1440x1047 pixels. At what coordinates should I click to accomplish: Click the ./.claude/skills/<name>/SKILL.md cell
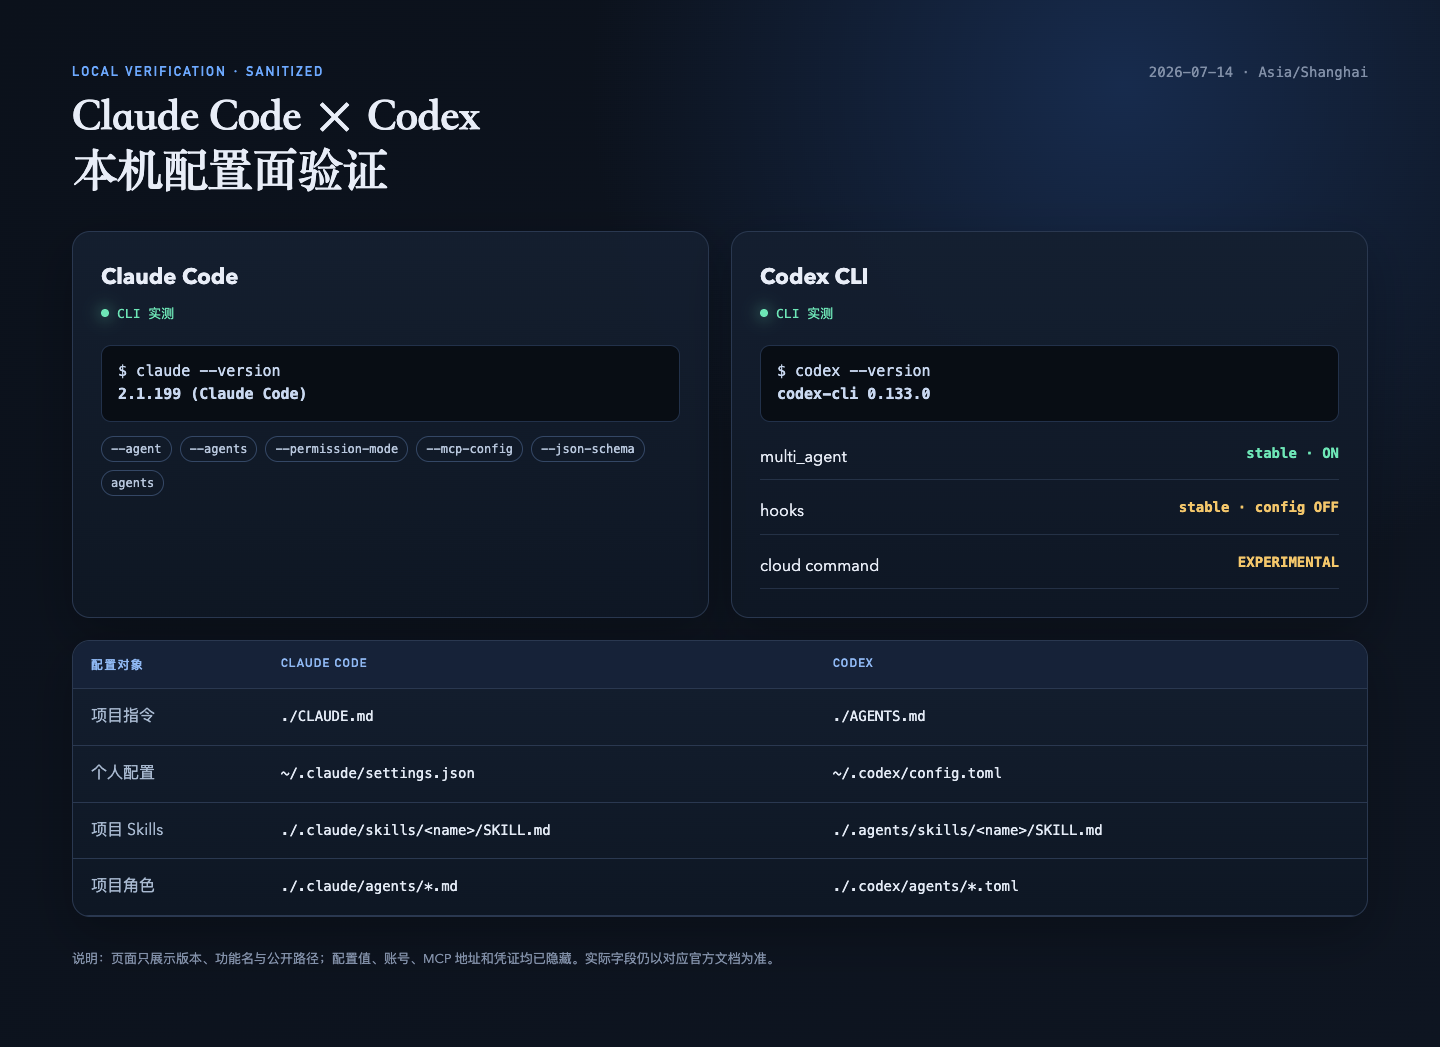click(x=416, y=831)
